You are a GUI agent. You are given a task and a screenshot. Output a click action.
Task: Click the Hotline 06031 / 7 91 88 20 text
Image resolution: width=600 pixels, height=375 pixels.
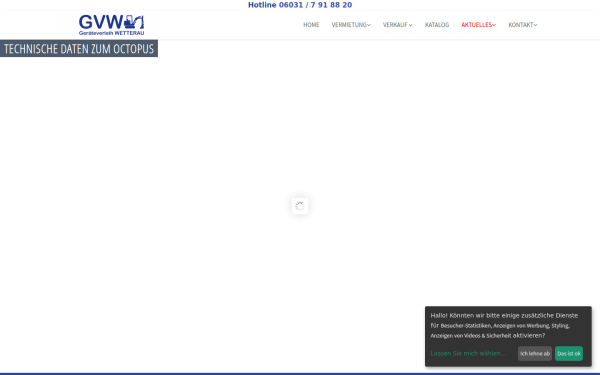pos(300,5)
